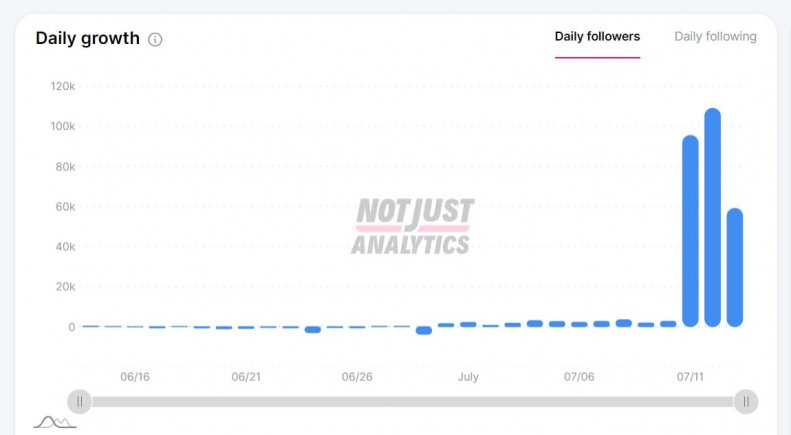Click the Not Just Analytics watermark logo
Screen dimensions: 791x435
(411, 226)
